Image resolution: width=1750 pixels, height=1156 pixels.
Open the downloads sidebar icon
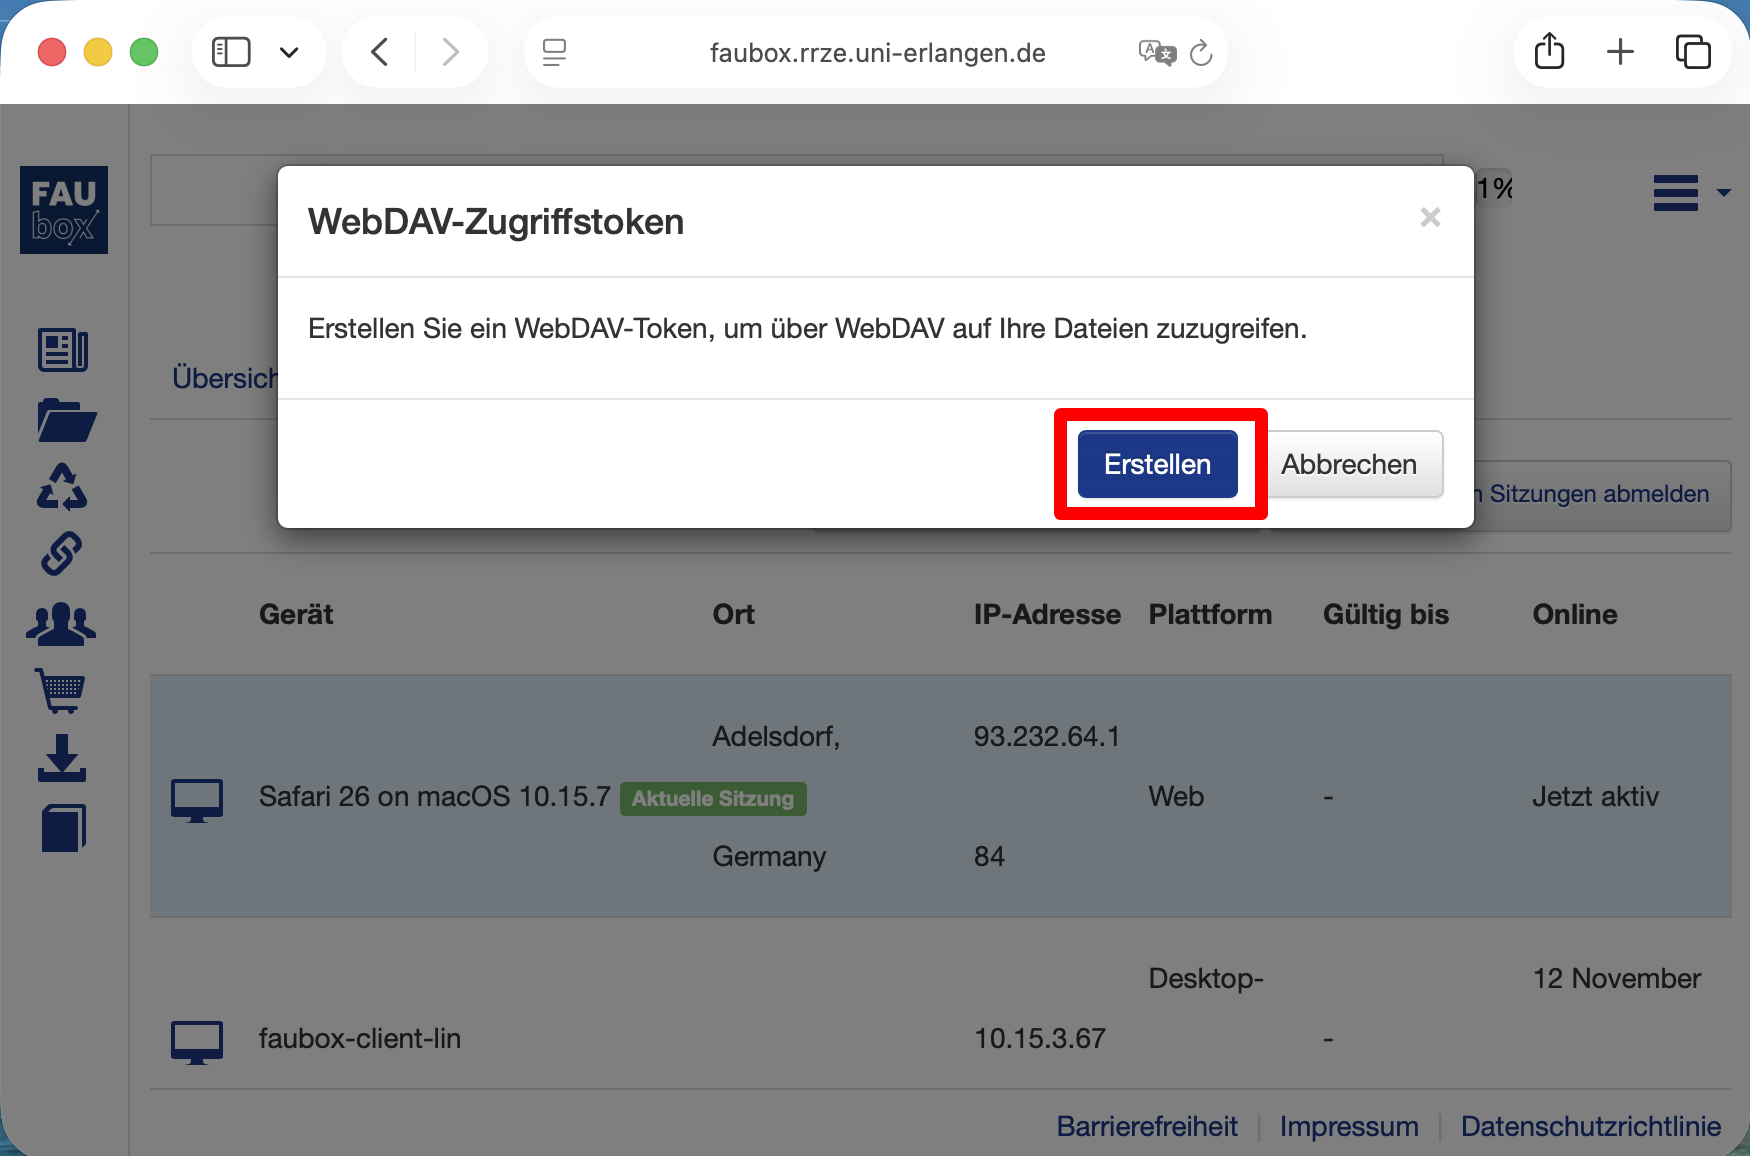tap(62, 758)
